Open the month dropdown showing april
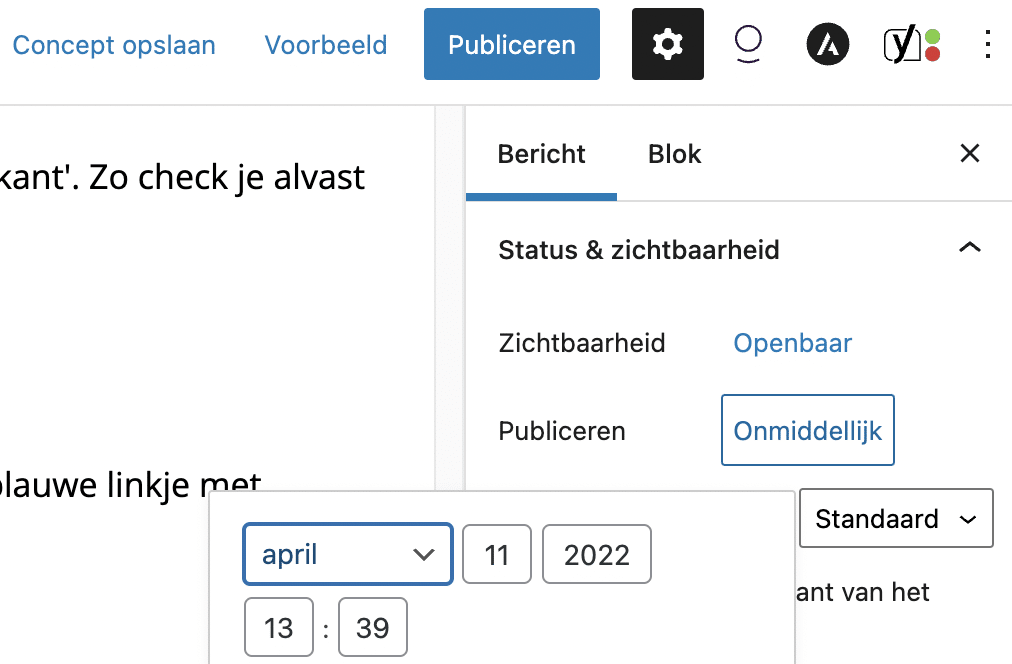This screenshot has width=1012, height=664. pyautogui.click(x=348, y=554)
